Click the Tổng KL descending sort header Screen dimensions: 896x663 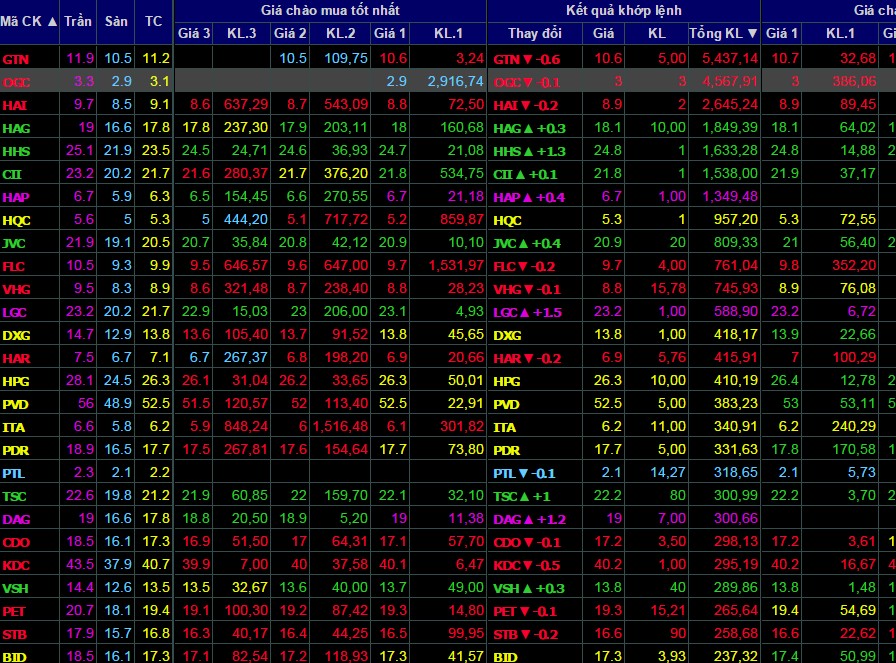click(752, 34)
